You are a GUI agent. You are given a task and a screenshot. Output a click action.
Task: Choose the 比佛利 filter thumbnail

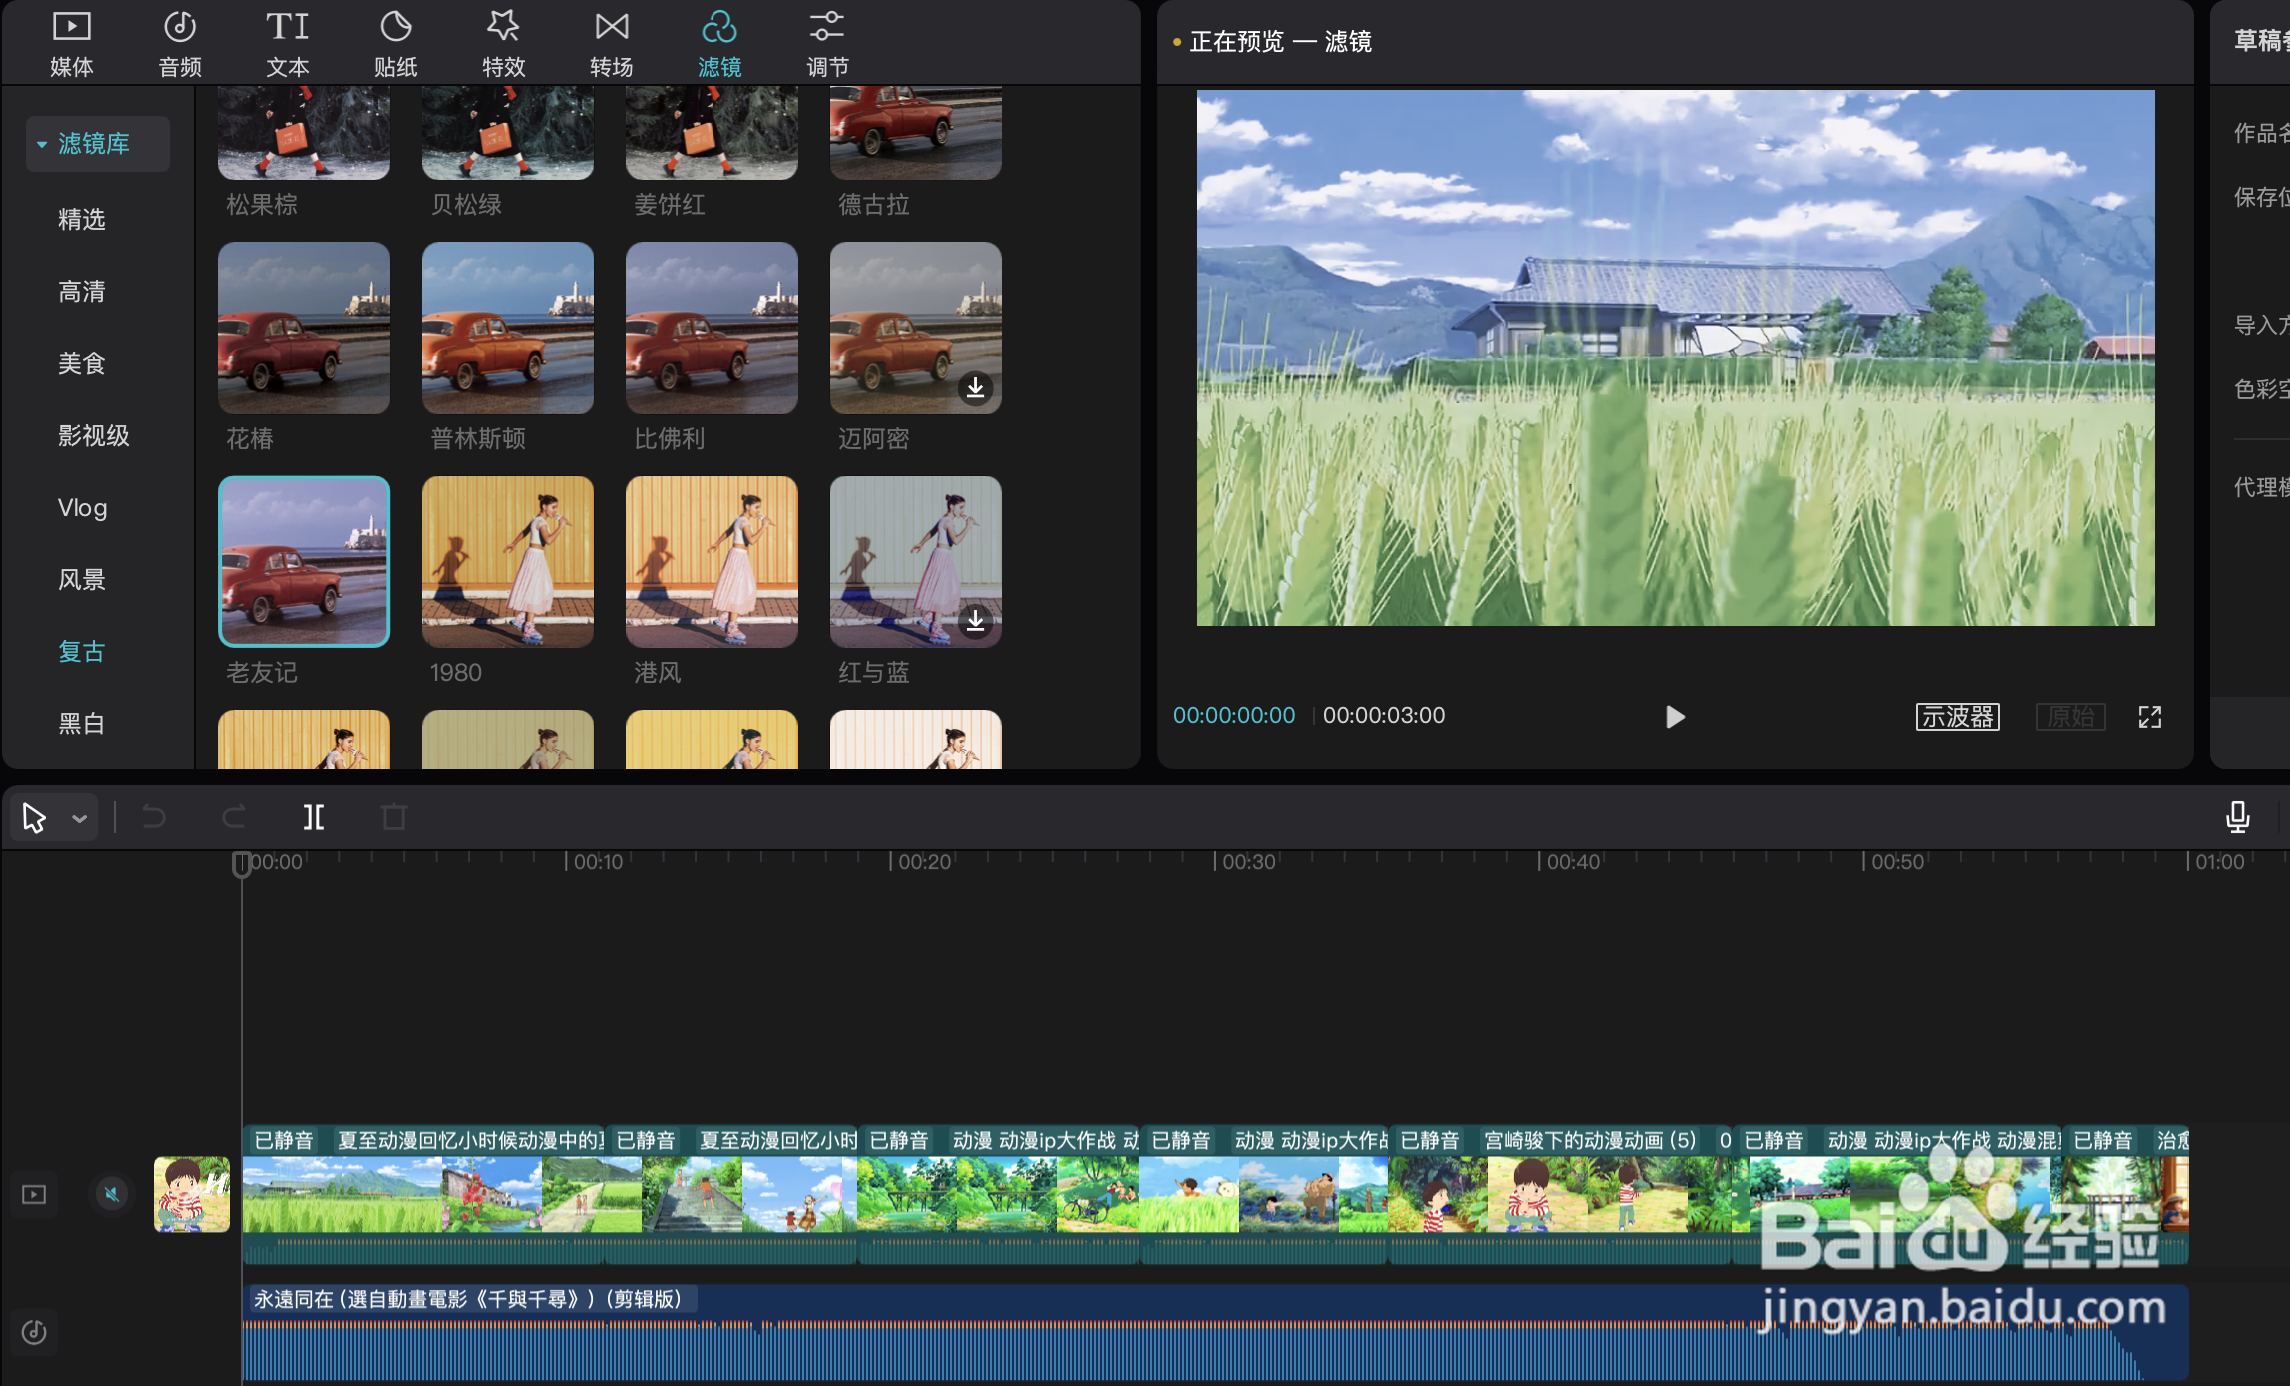(712, 328)
